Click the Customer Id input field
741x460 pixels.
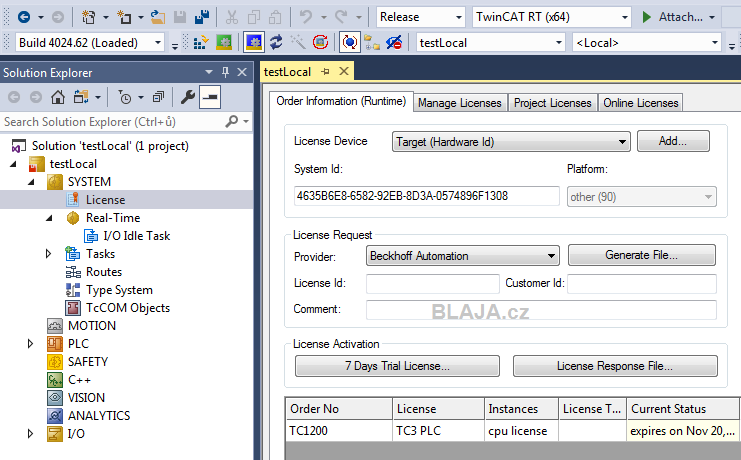tap(642, 284)
